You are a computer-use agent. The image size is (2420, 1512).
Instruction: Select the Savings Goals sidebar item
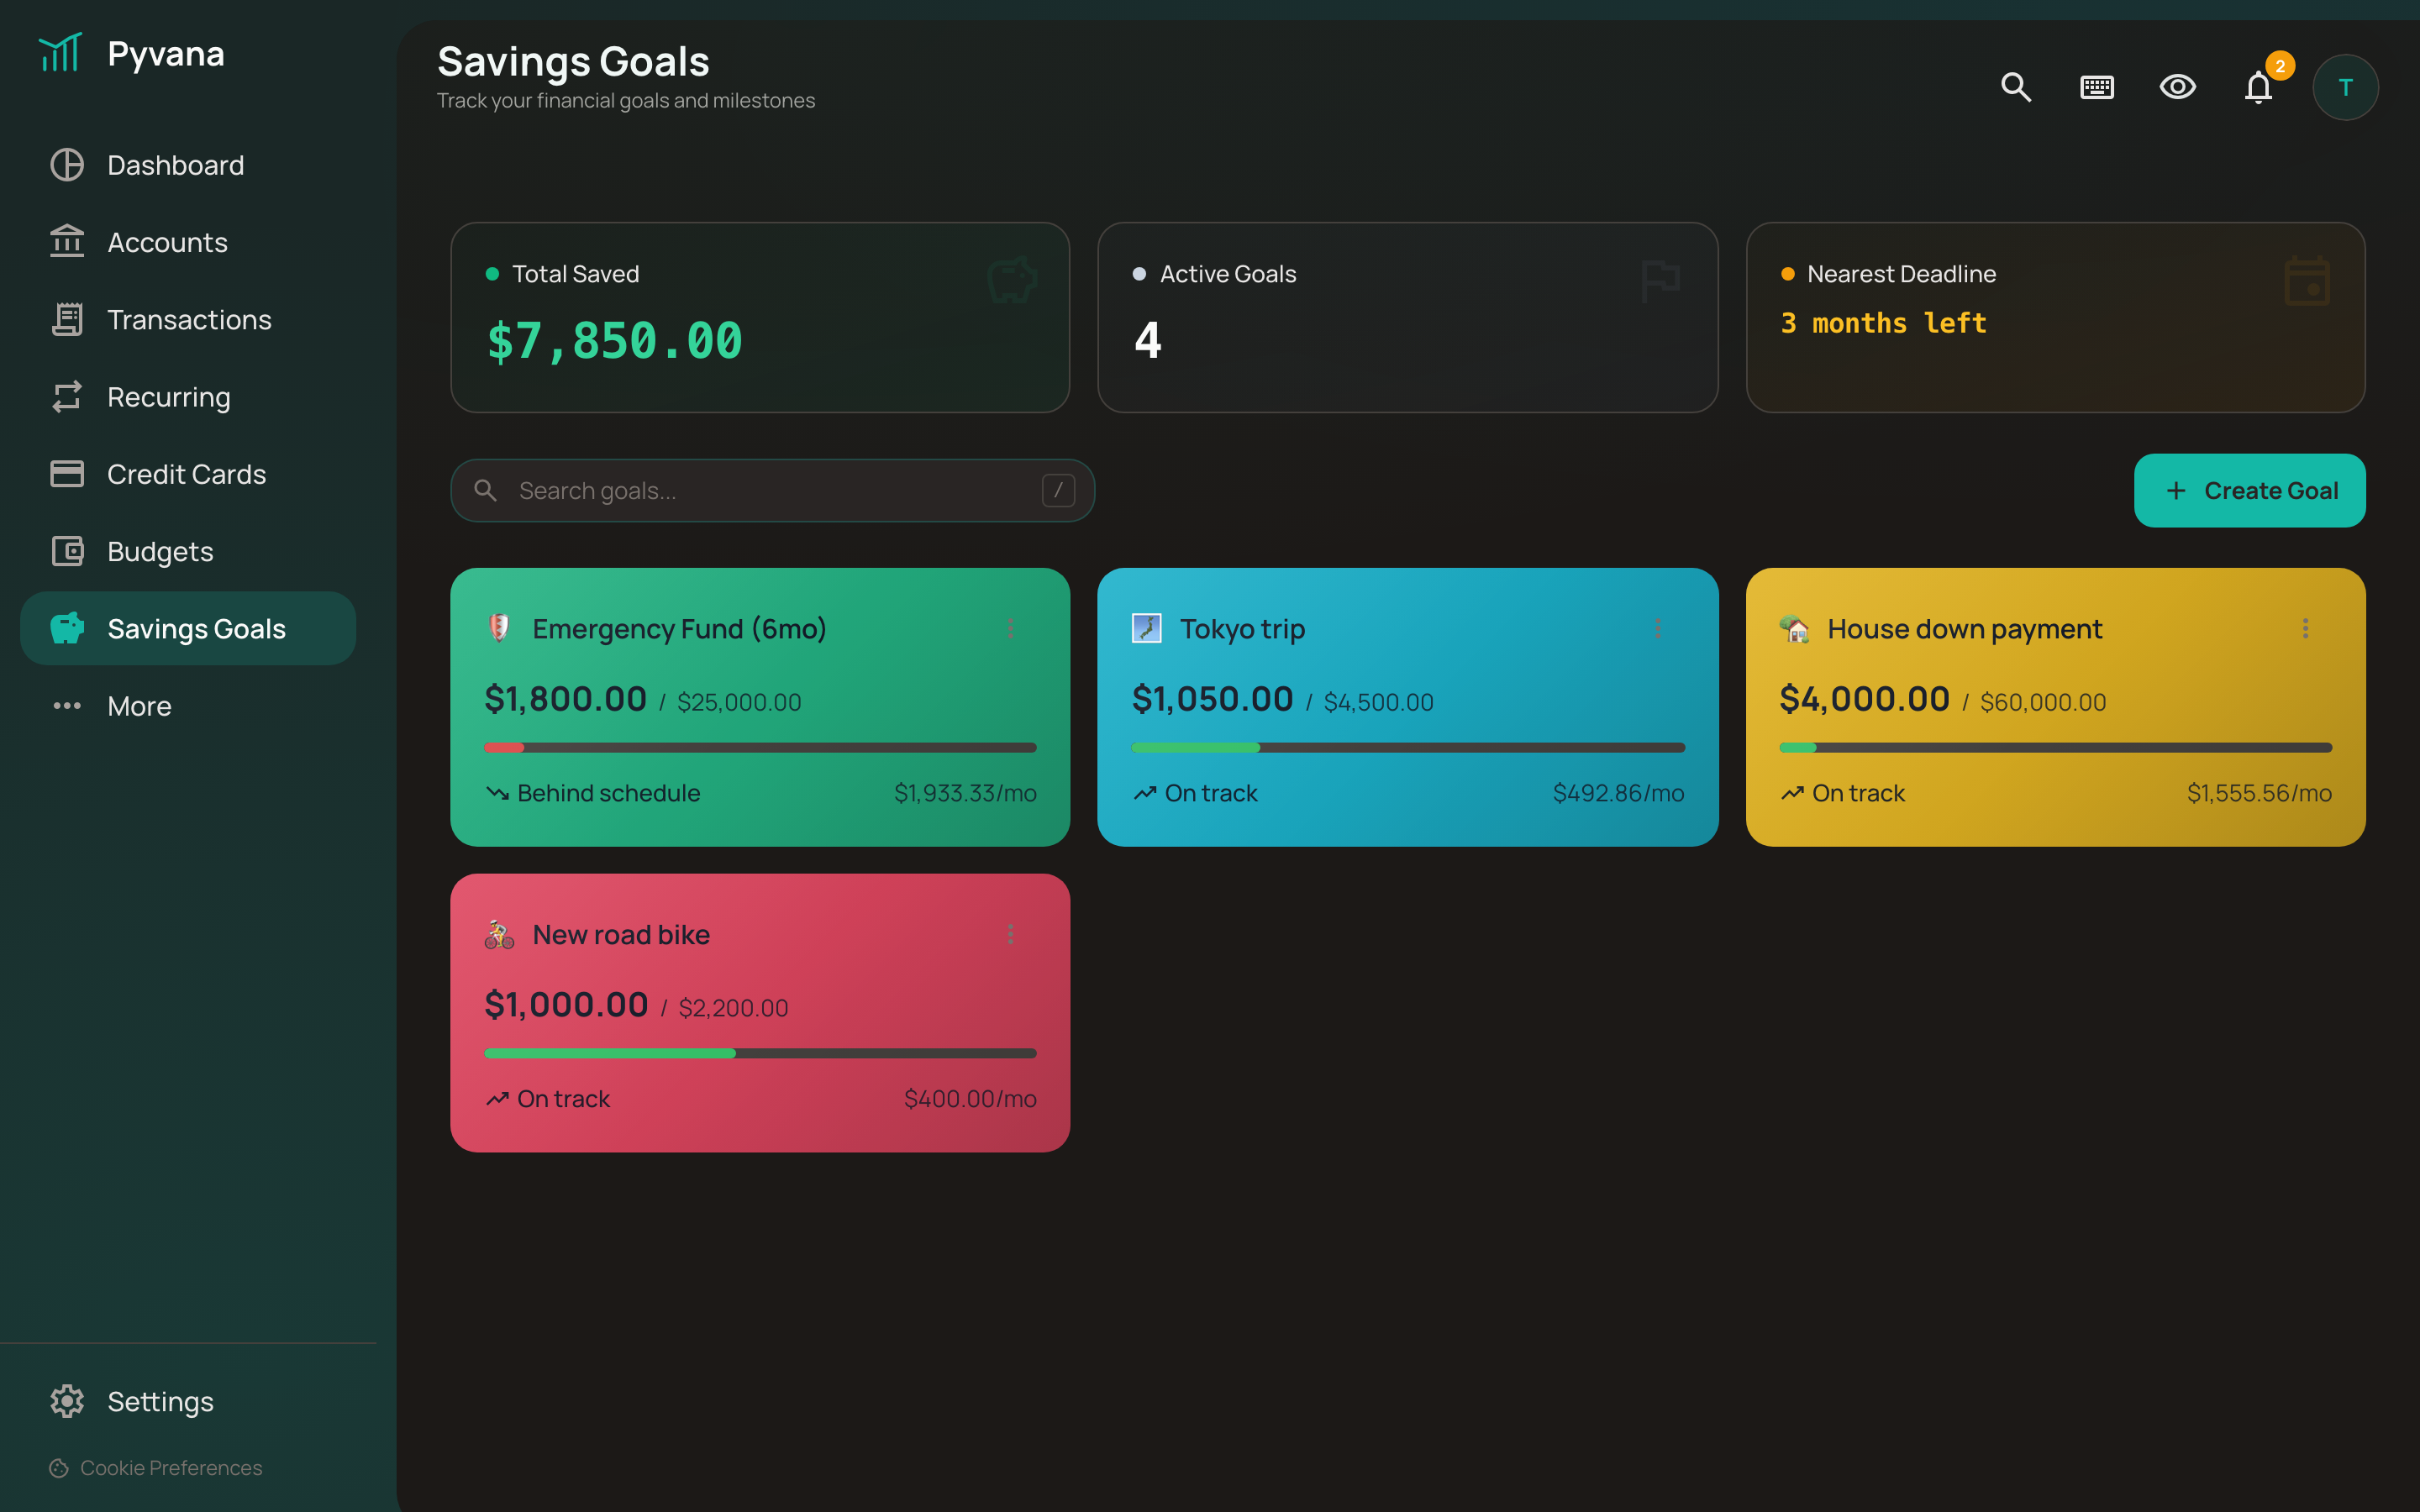[x=188, y=628]
